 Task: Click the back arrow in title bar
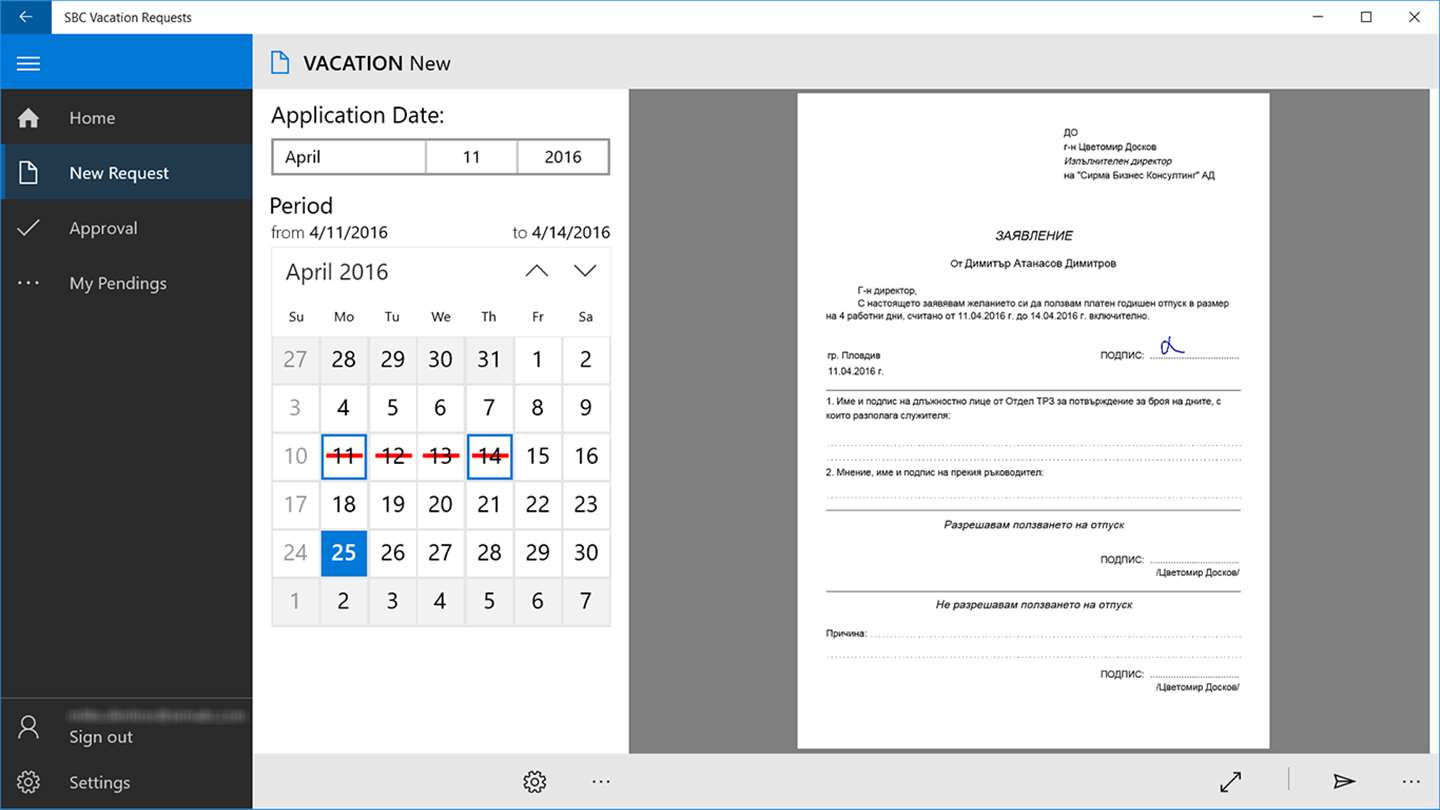(x=26, y=17)
